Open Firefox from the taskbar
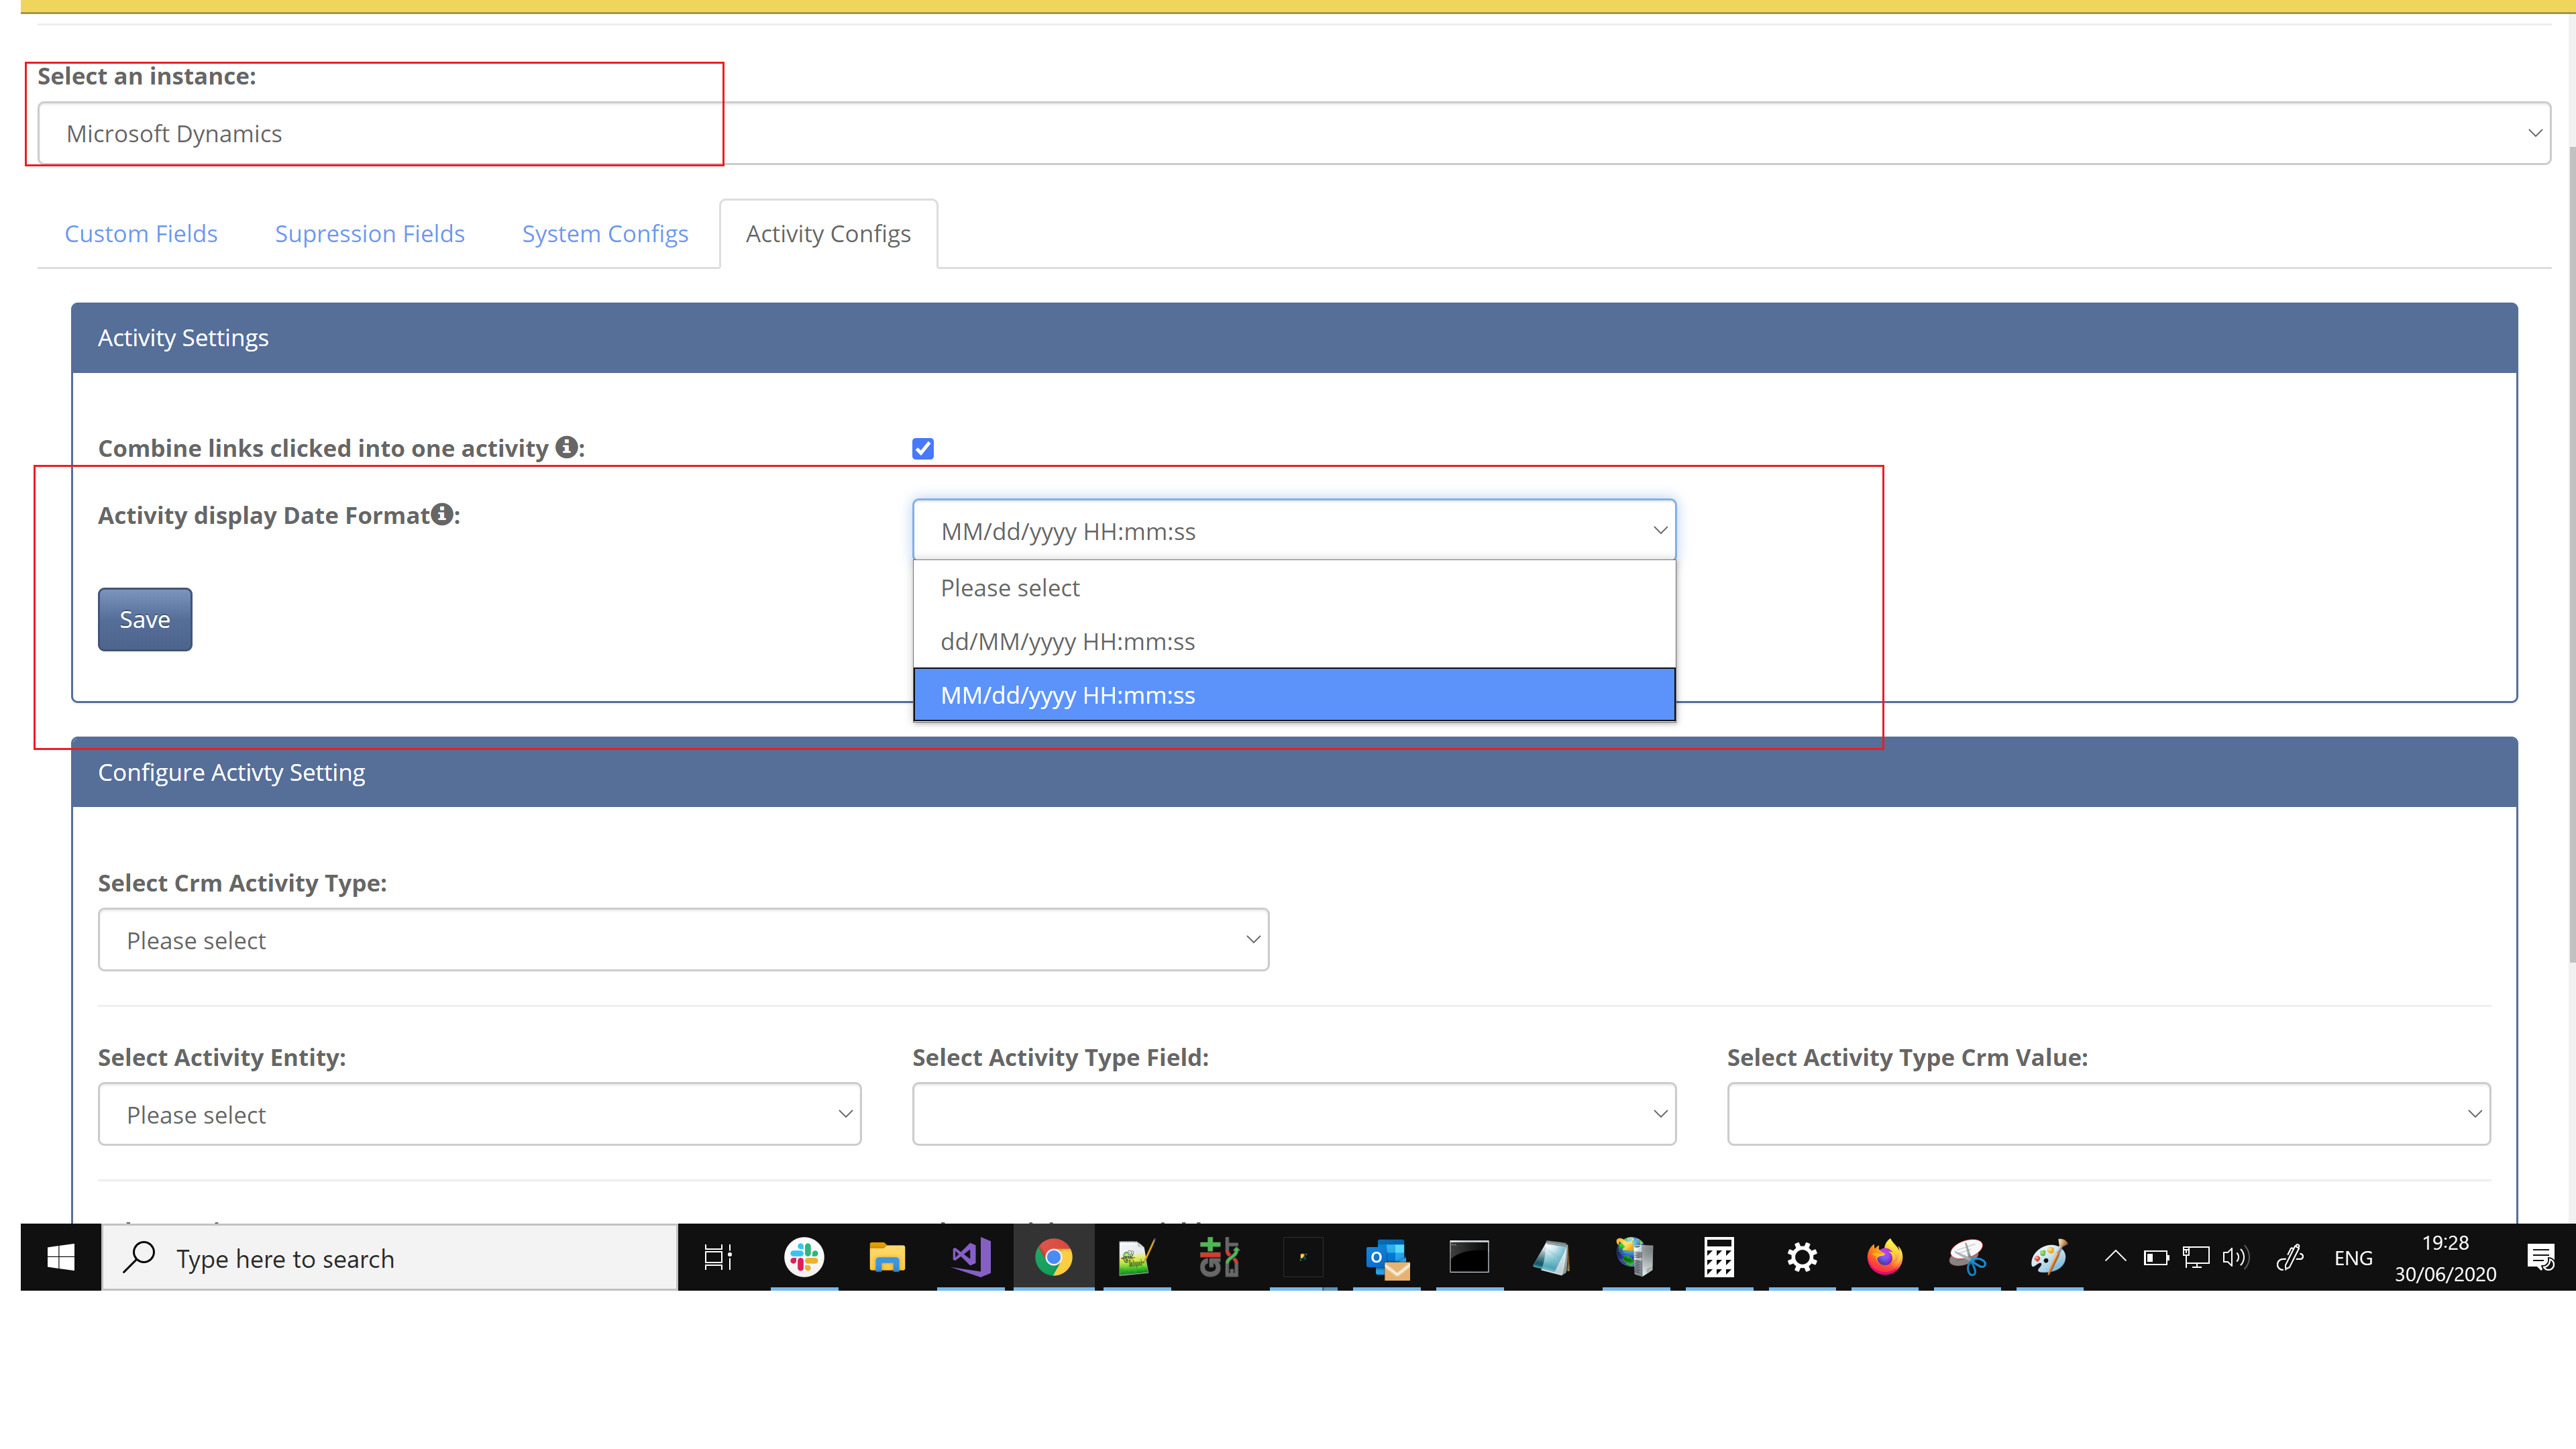The width and height of the screenshot is (2576, 1449). tap(1885, 1257)
